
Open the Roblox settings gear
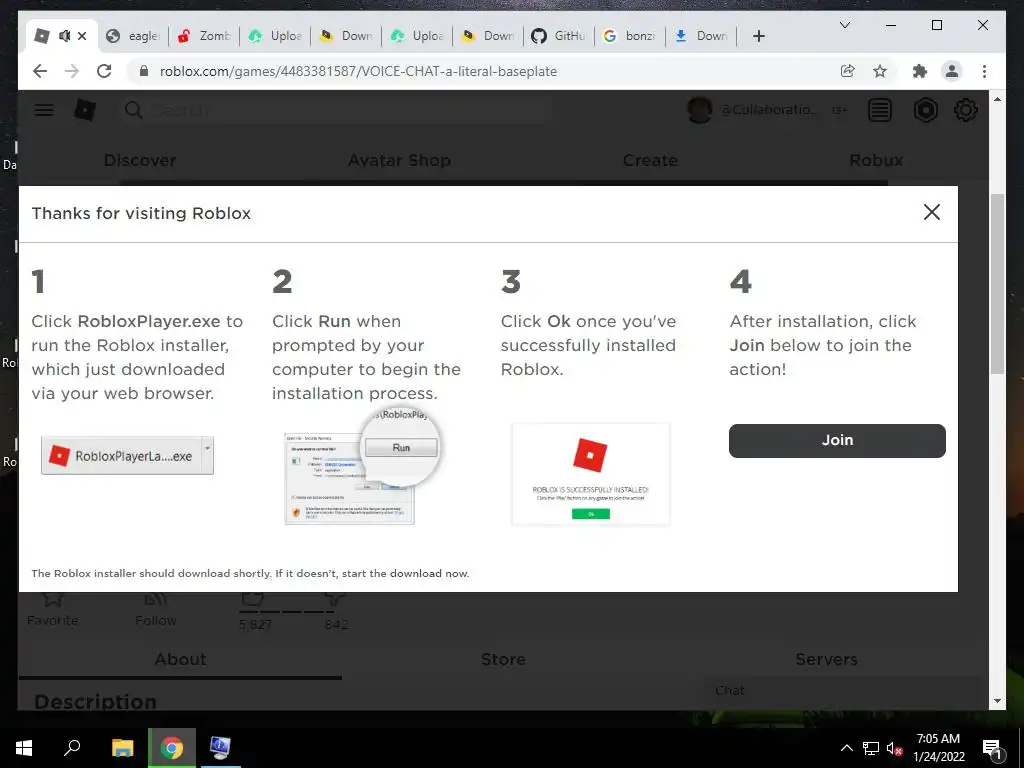(965, 110)
